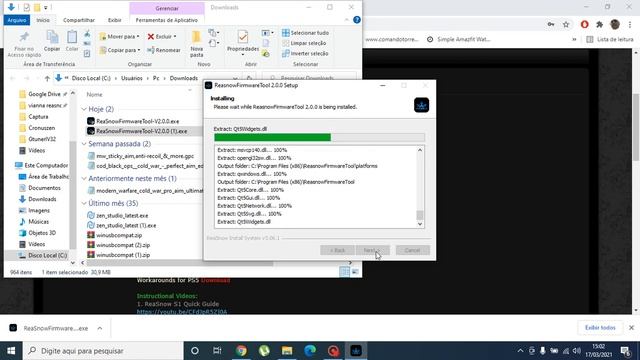The image size is (640, 360).
Task: Open Arquivo tab in File Explorer
Action: pyautogui.click(x=17, y=20)
